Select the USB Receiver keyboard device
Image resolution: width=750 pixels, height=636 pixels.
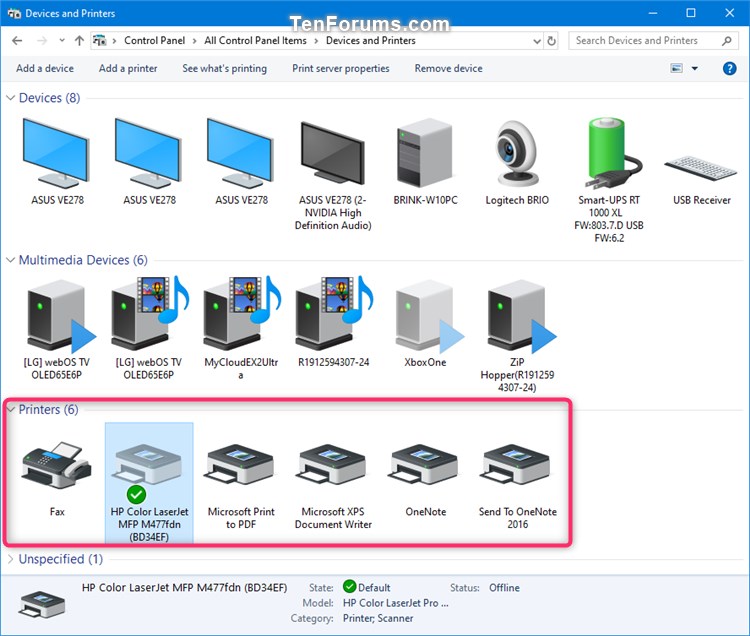[701, 167]
